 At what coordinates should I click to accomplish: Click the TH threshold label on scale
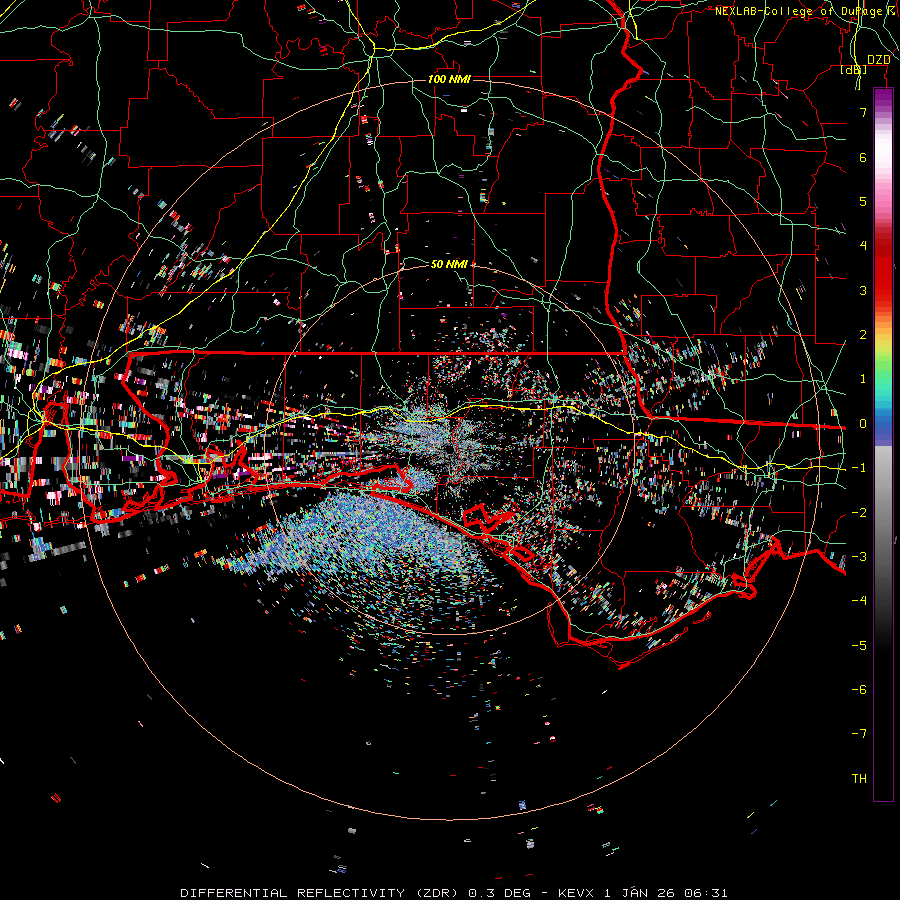tap(859, 778)
